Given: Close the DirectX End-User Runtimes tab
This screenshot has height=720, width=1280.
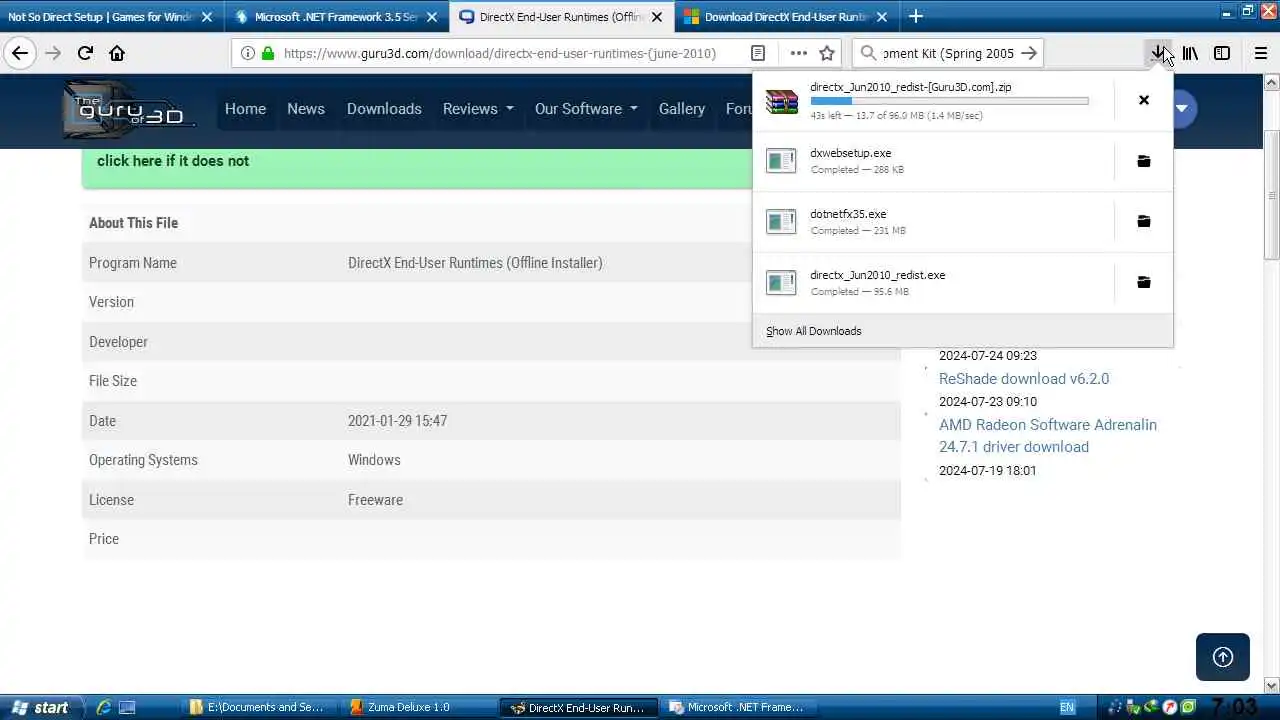Looking at the screenshot, I should [657, 17].
